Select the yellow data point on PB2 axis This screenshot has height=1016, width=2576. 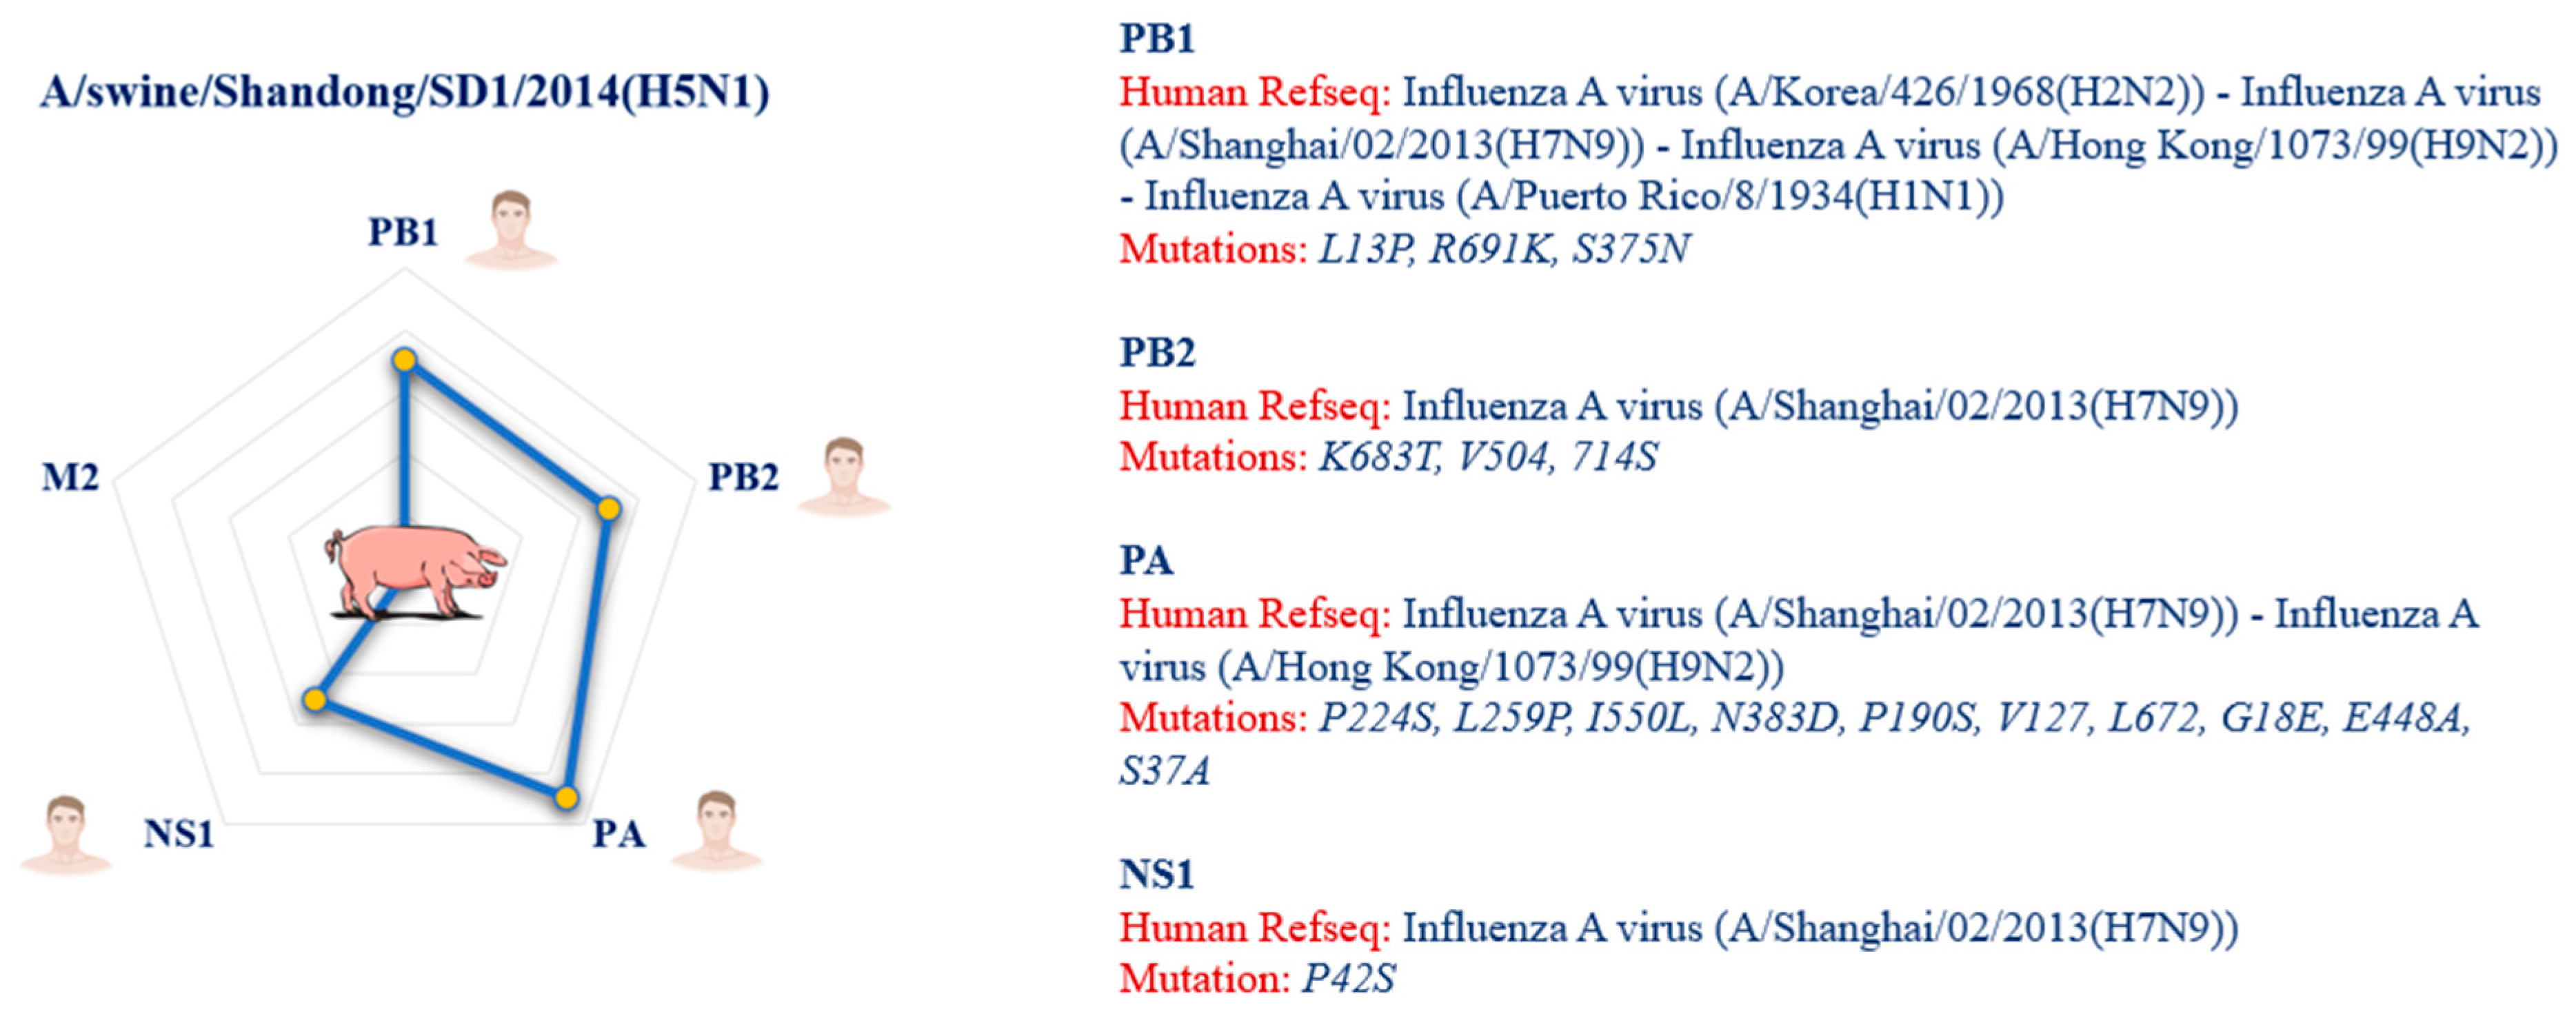click(609, 509)
